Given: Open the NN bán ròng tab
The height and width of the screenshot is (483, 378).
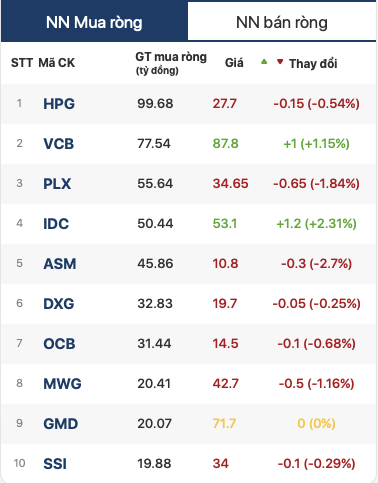Looking at the screenshot, I should (x=282, y=22).
